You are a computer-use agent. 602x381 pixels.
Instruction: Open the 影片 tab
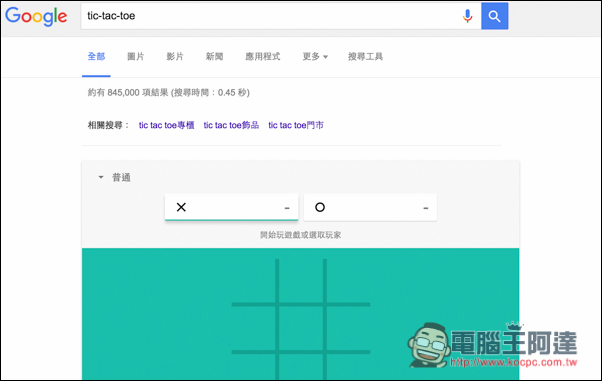click(x=175, y=56)
